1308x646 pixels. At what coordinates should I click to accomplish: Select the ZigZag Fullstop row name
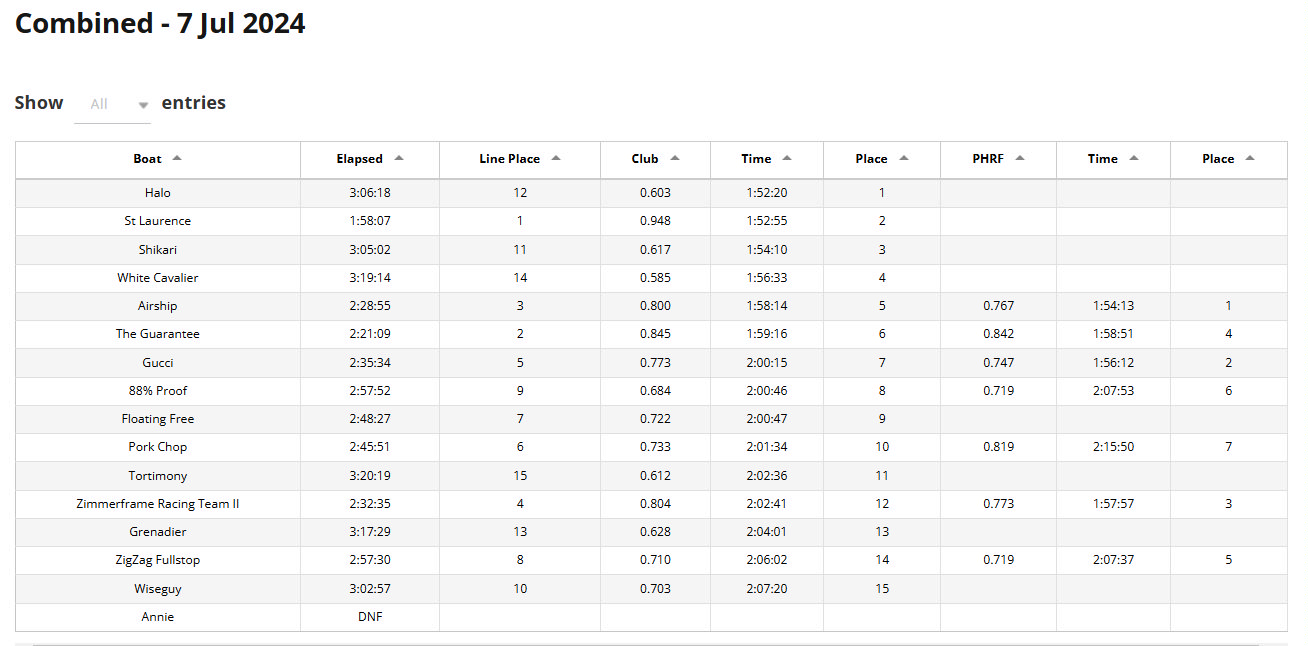pyautogui.click(x=157, y=560)
